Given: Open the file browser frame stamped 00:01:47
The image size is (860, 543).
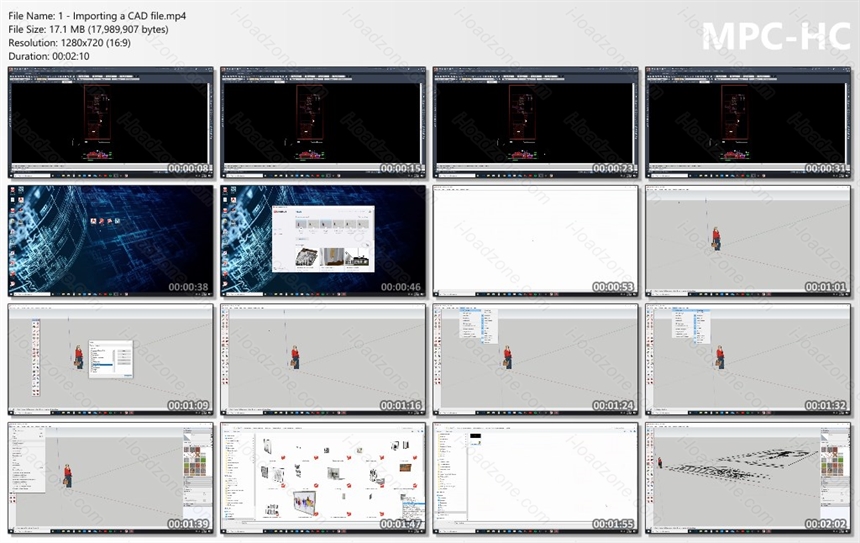Looking at the screenshot, I should tap(323, 478).
